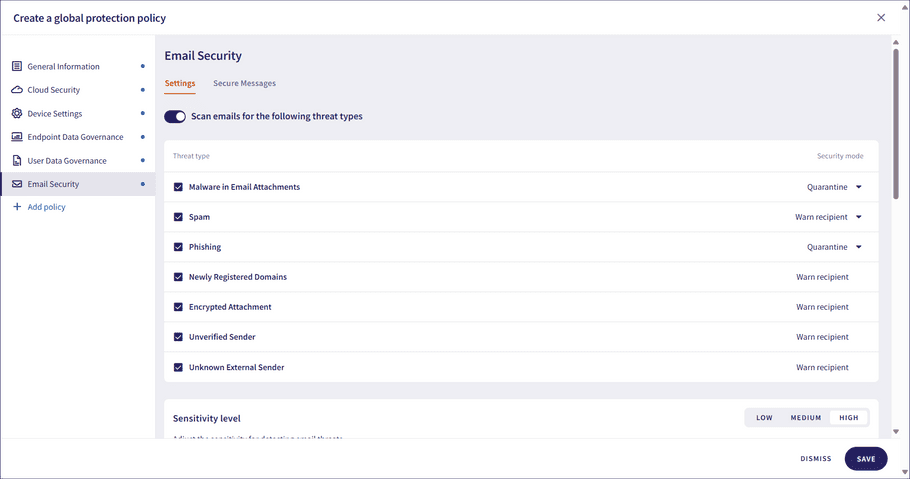Click the Security mode column header
910x479 pixels.
pyautogui.click(x=840, y=156)
